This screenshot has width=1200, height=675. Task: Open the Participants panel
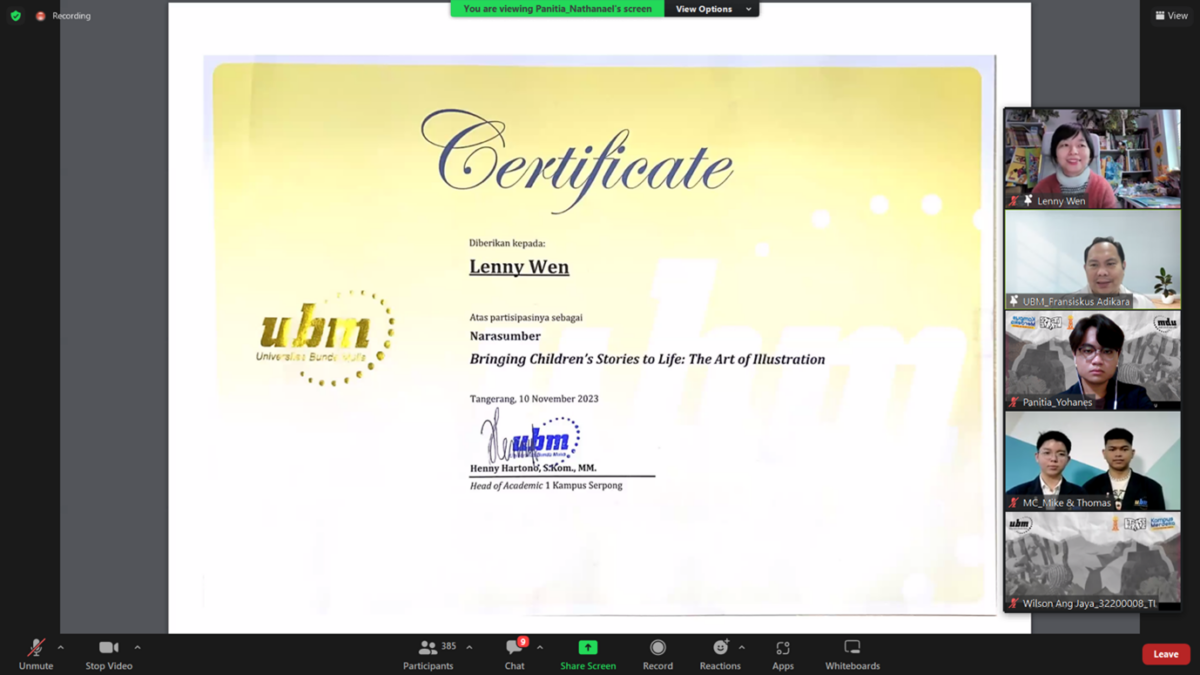pos(428,655)
